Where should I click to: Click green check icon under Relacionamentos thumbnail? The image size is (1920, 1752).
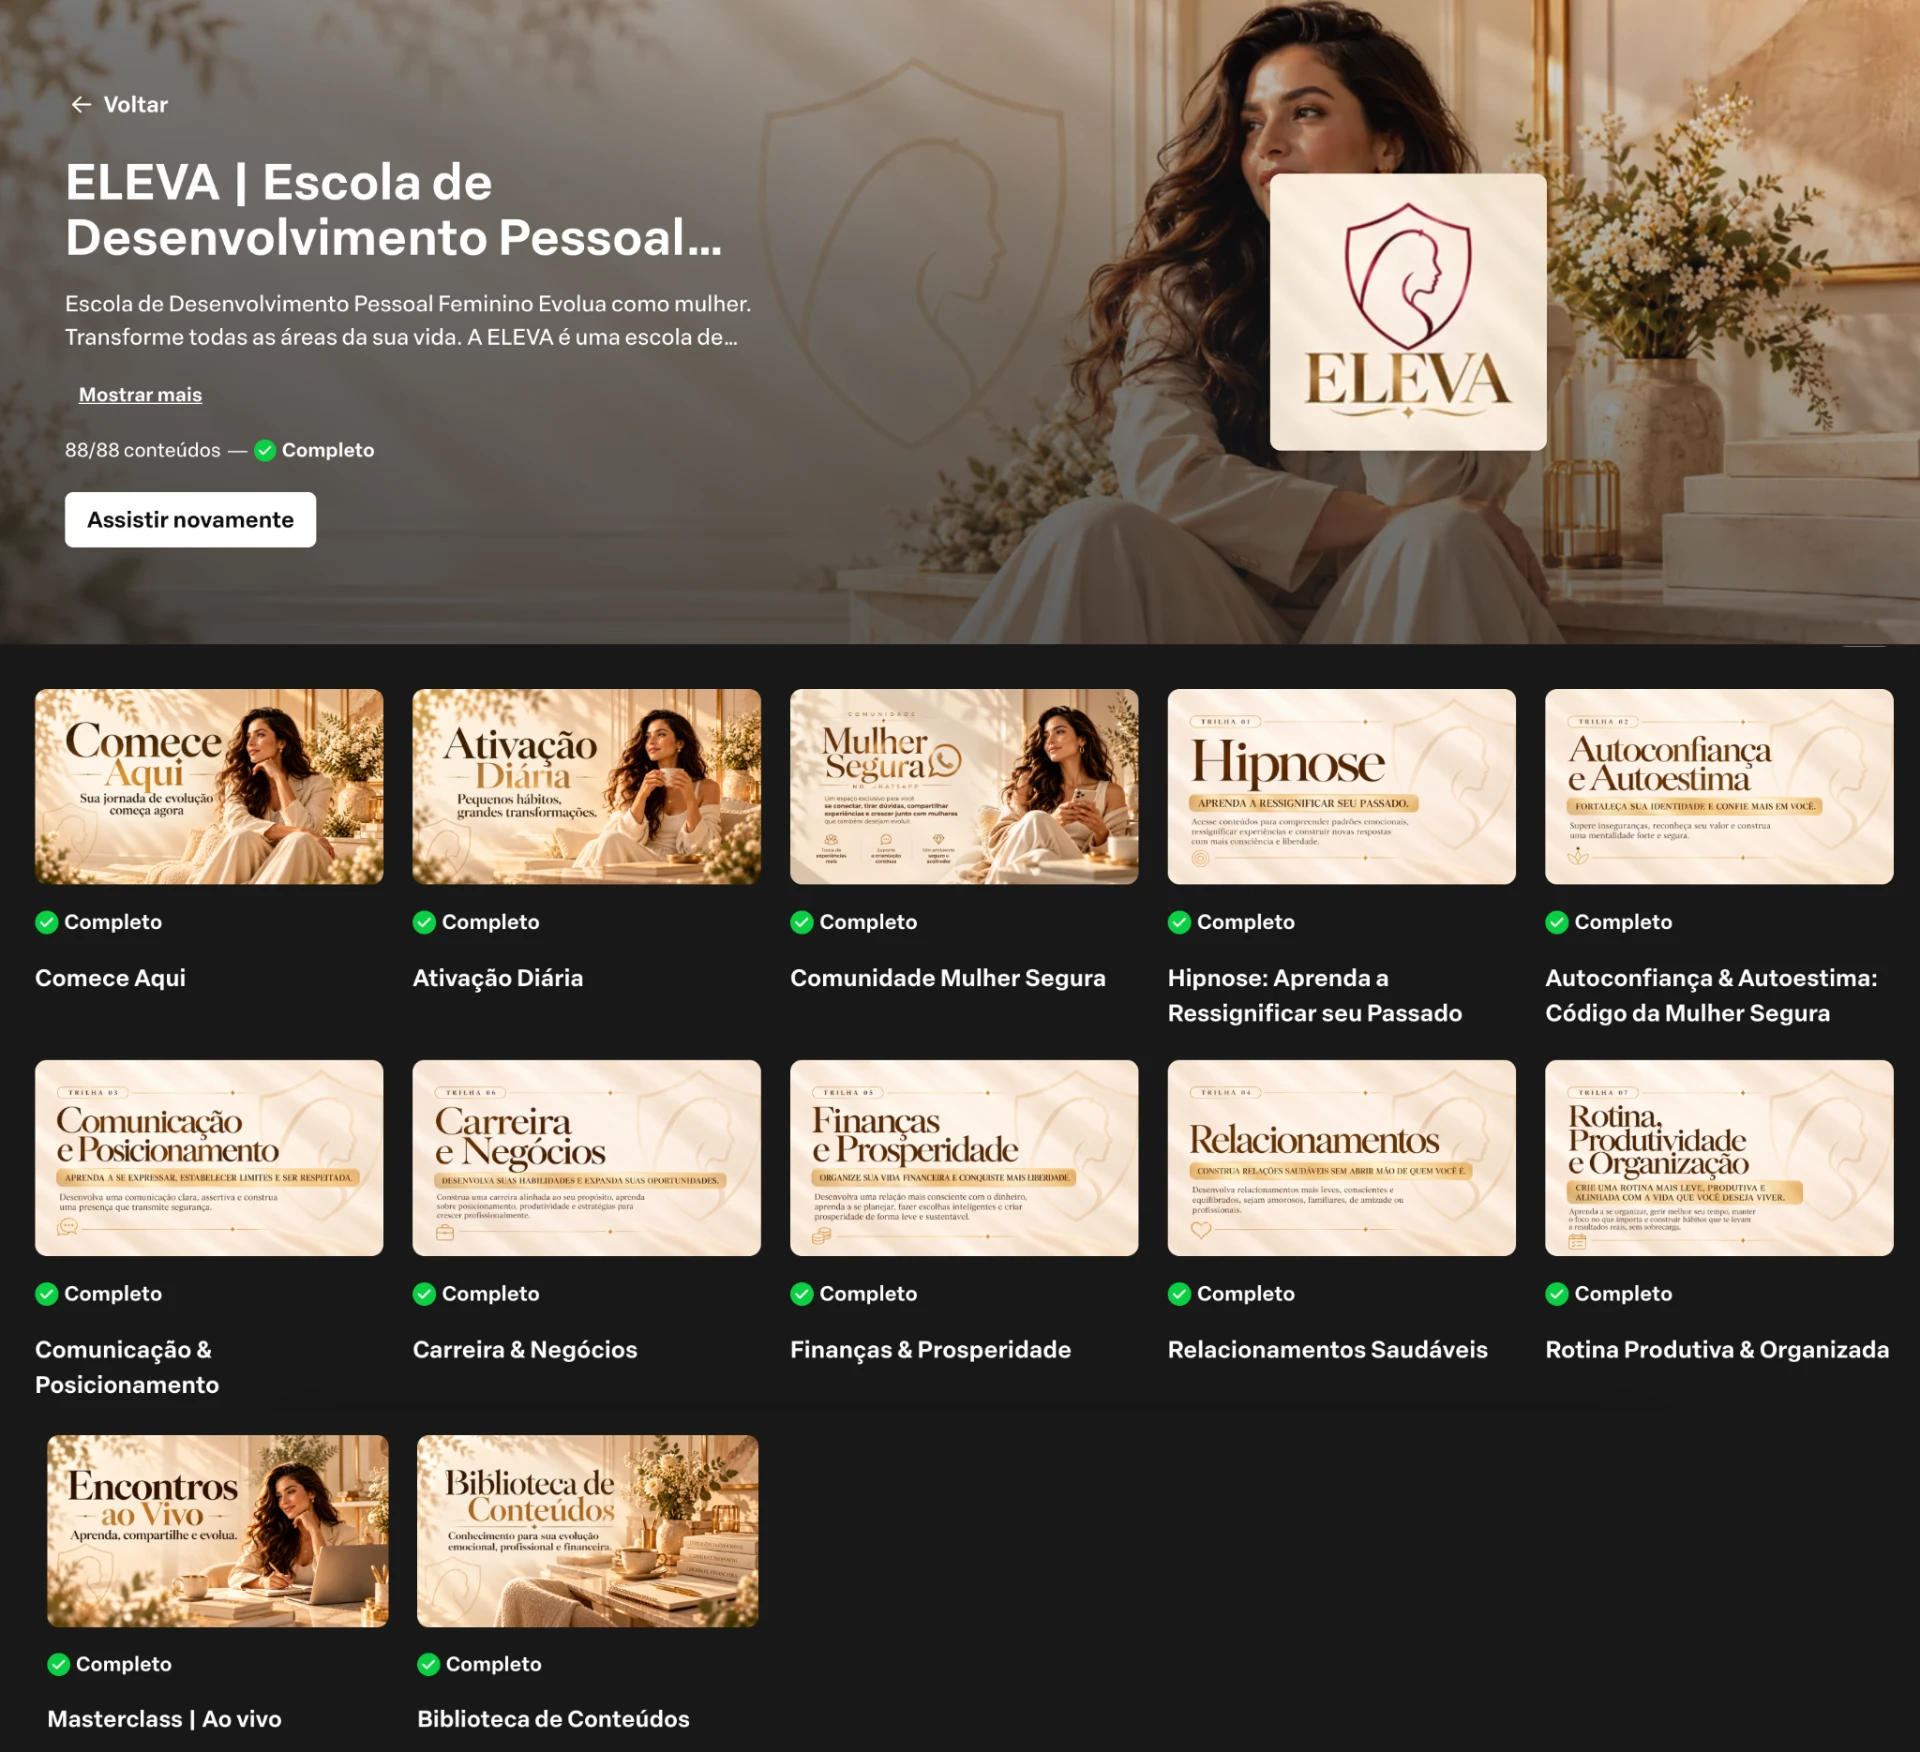coord(1179,1294)
